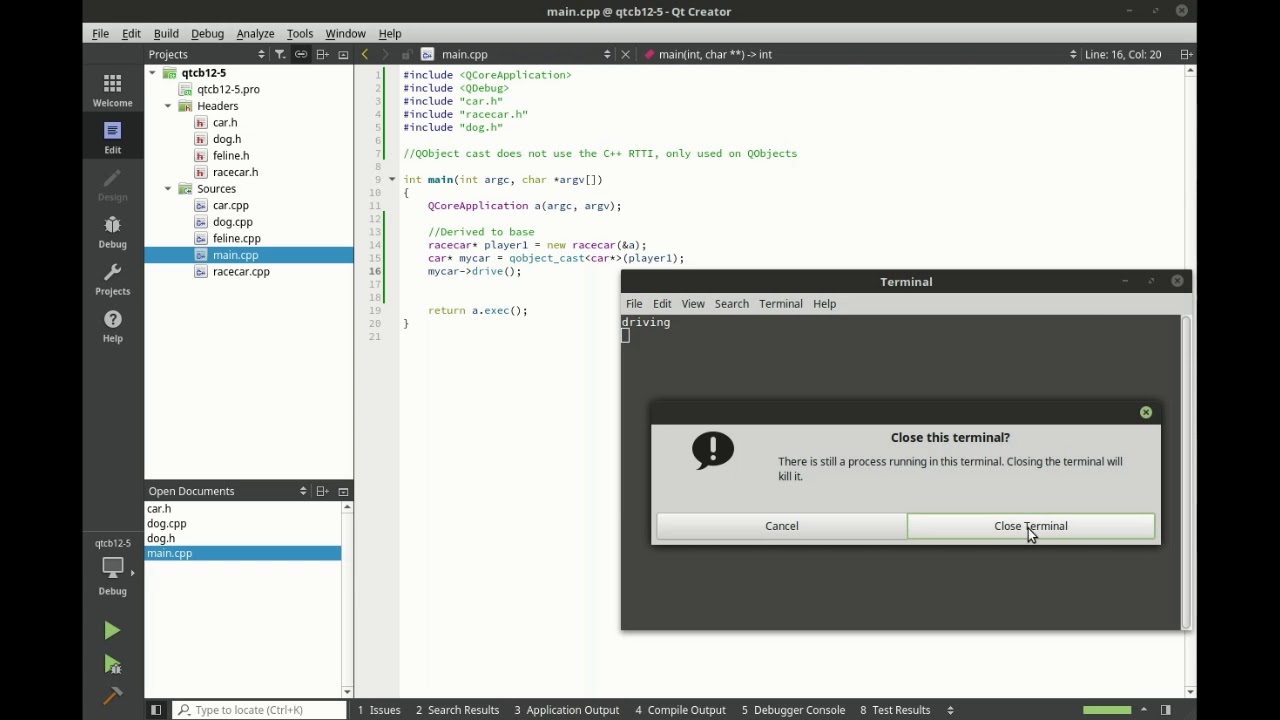1280x720 pixels.
Task: Open the output panes selector arrows
Action: (x=950, y=710)
